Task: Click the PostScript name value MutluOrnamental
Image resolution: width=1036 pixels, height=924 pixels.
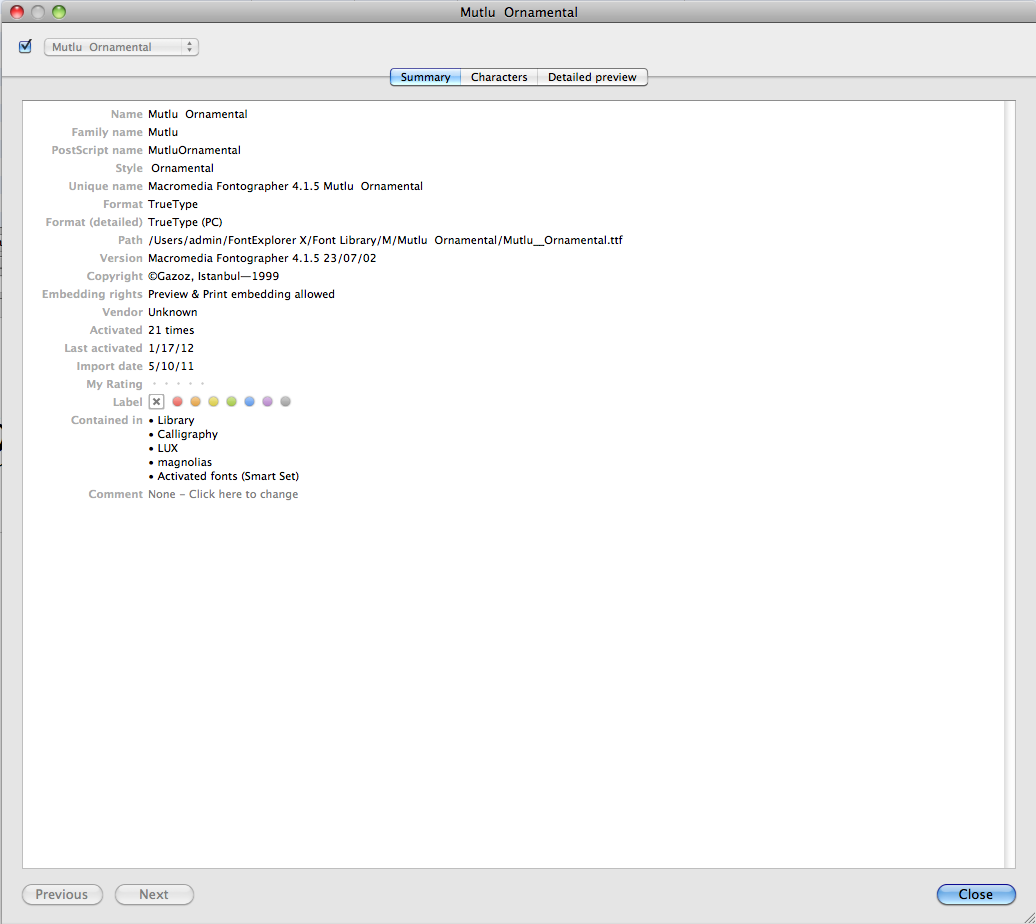Action: point(194,150)
